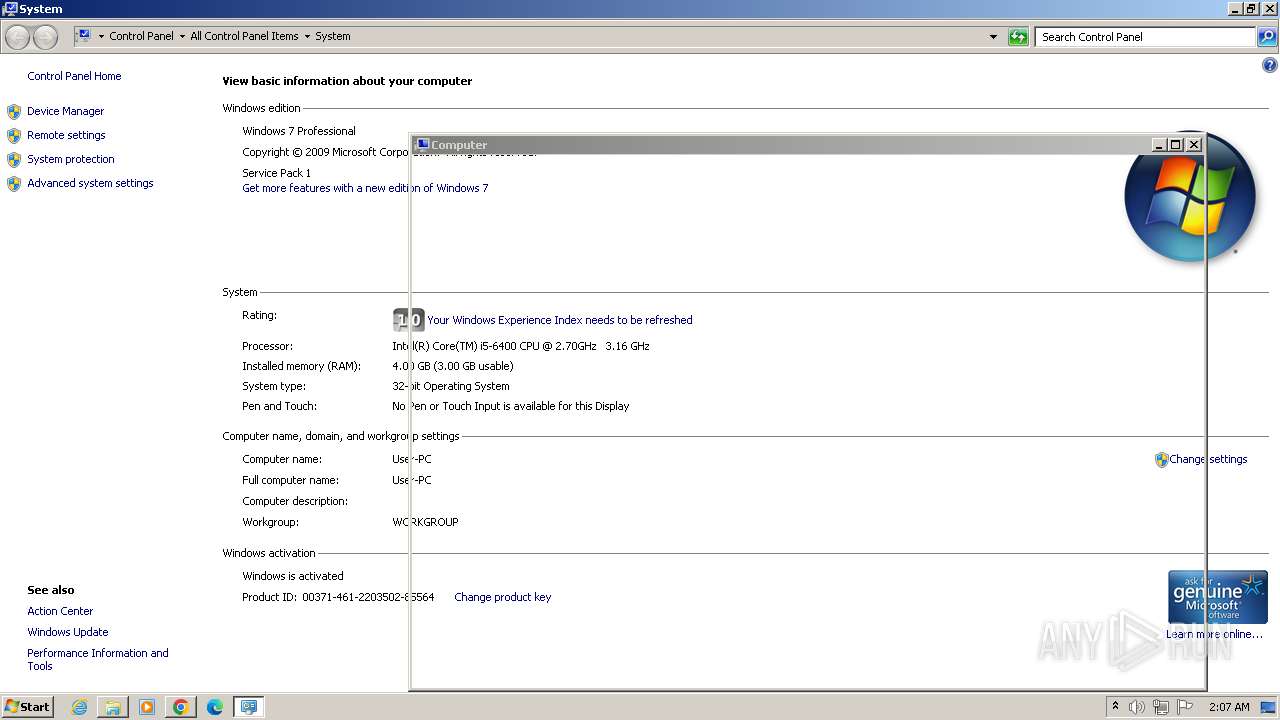Click the search magnifier icon
This screenshot has height=720, width=1280.
[1267, 37]
